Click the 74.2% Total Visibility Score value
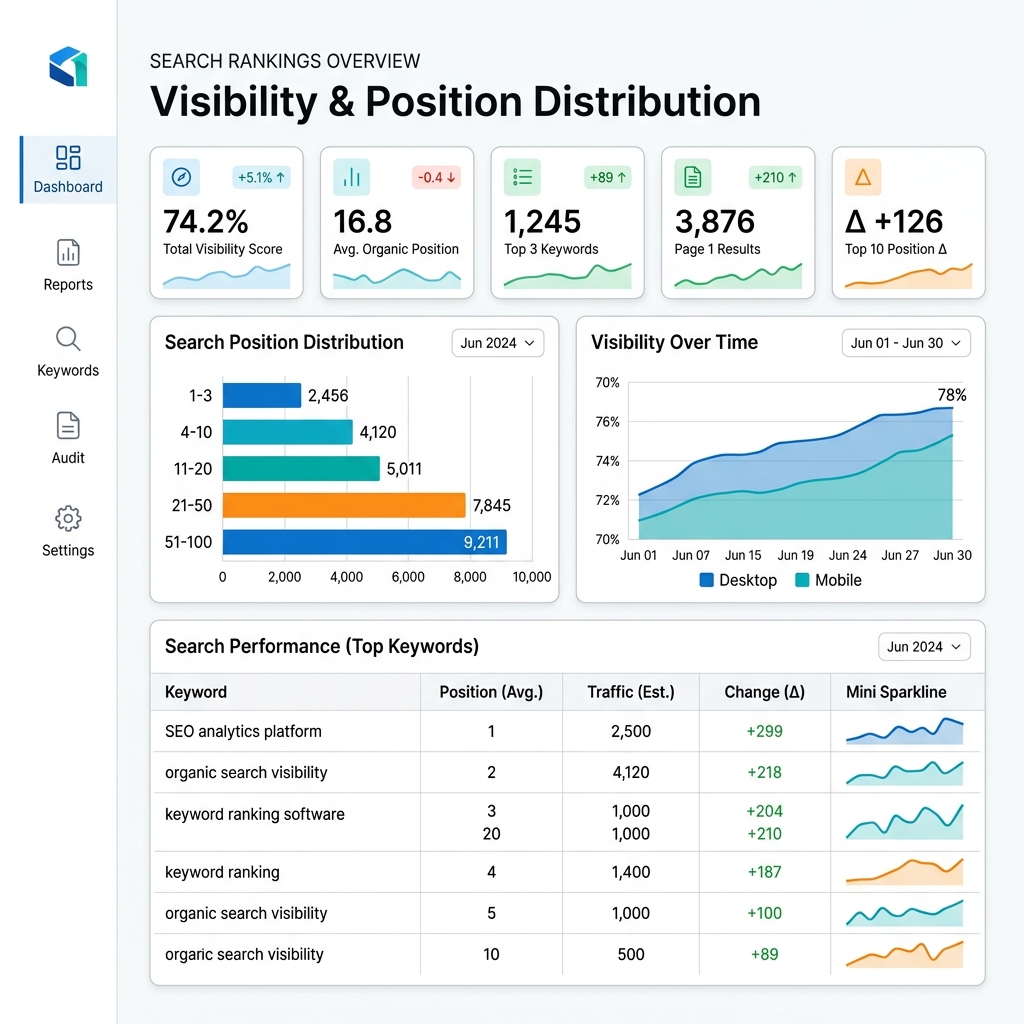Image resolution: width=1024 pixels, height=1024 pixels. point(206,221)
